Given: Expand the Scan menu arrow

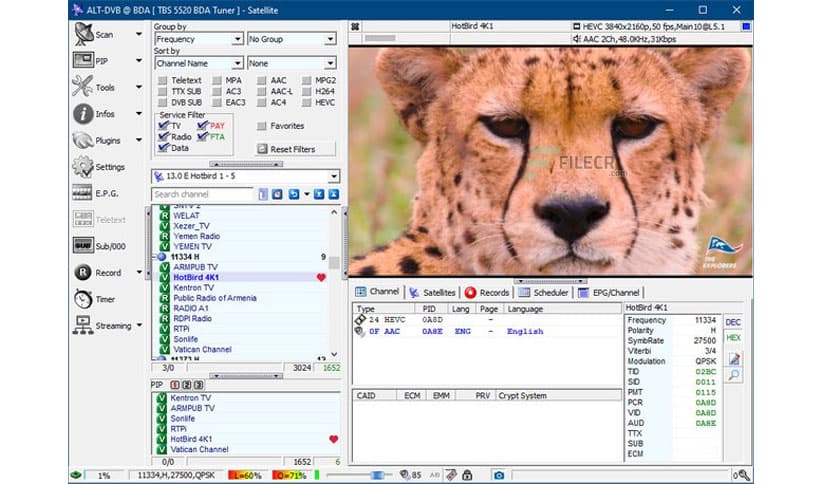Looking at the screenshot, I should point(139,34).
